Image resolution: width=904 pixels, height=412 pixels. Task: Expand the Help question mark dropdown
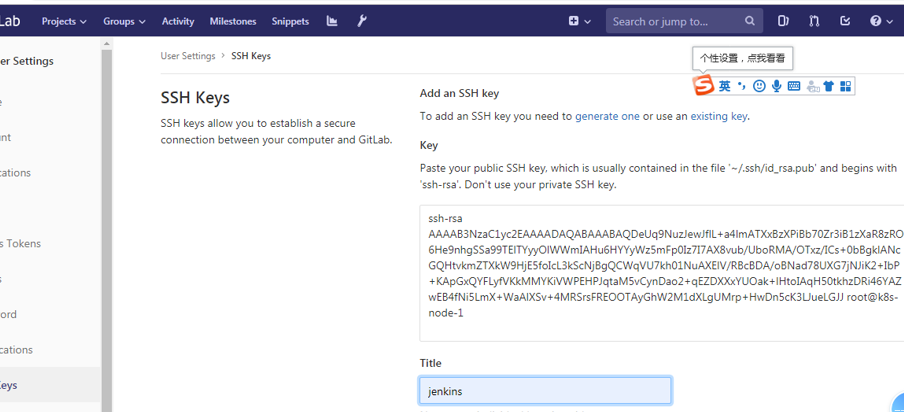[x=880, y=21]
